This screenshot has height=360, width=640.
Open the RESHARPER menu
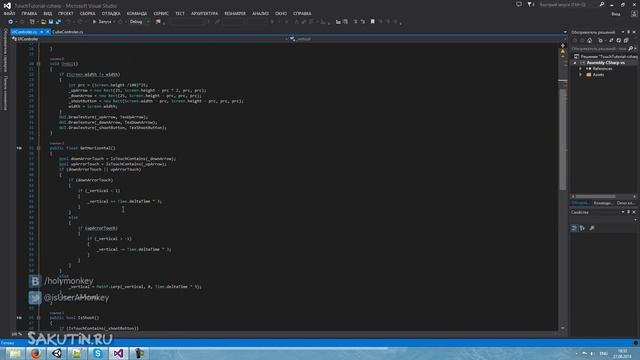pos(235,13)
